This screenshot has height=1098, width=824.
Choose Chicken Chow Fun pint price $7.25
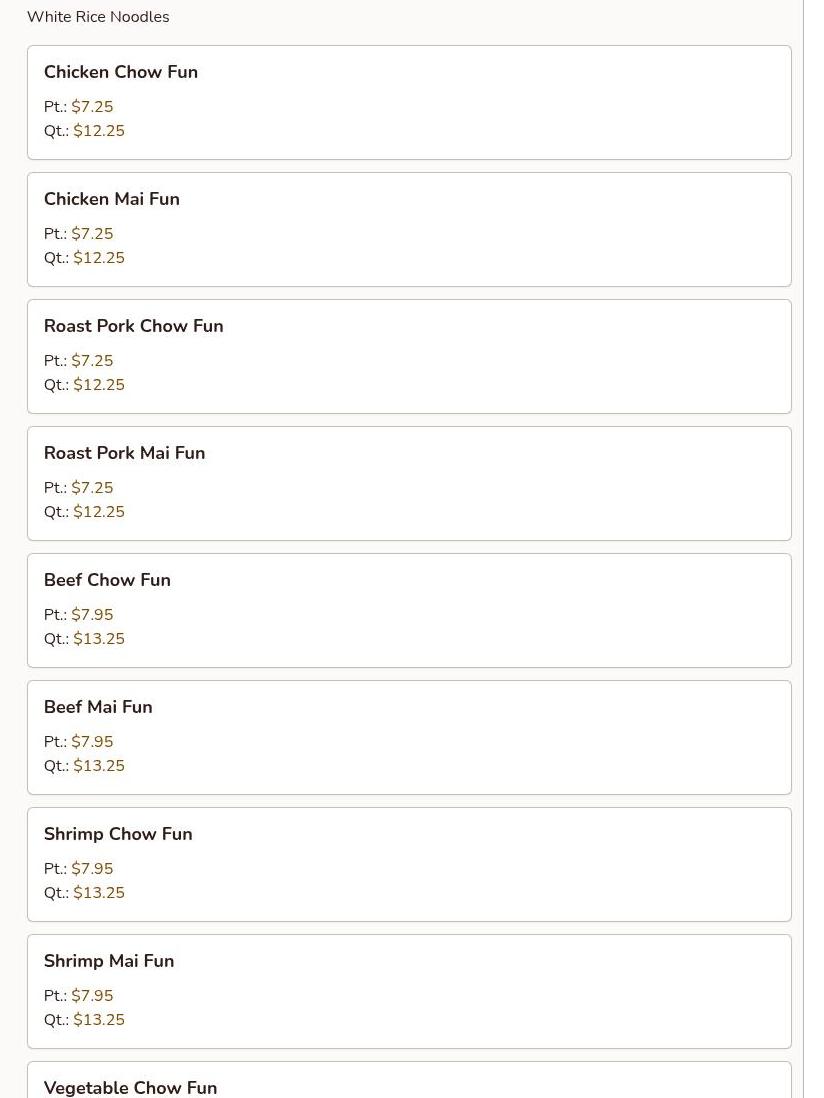pos(92,107)
